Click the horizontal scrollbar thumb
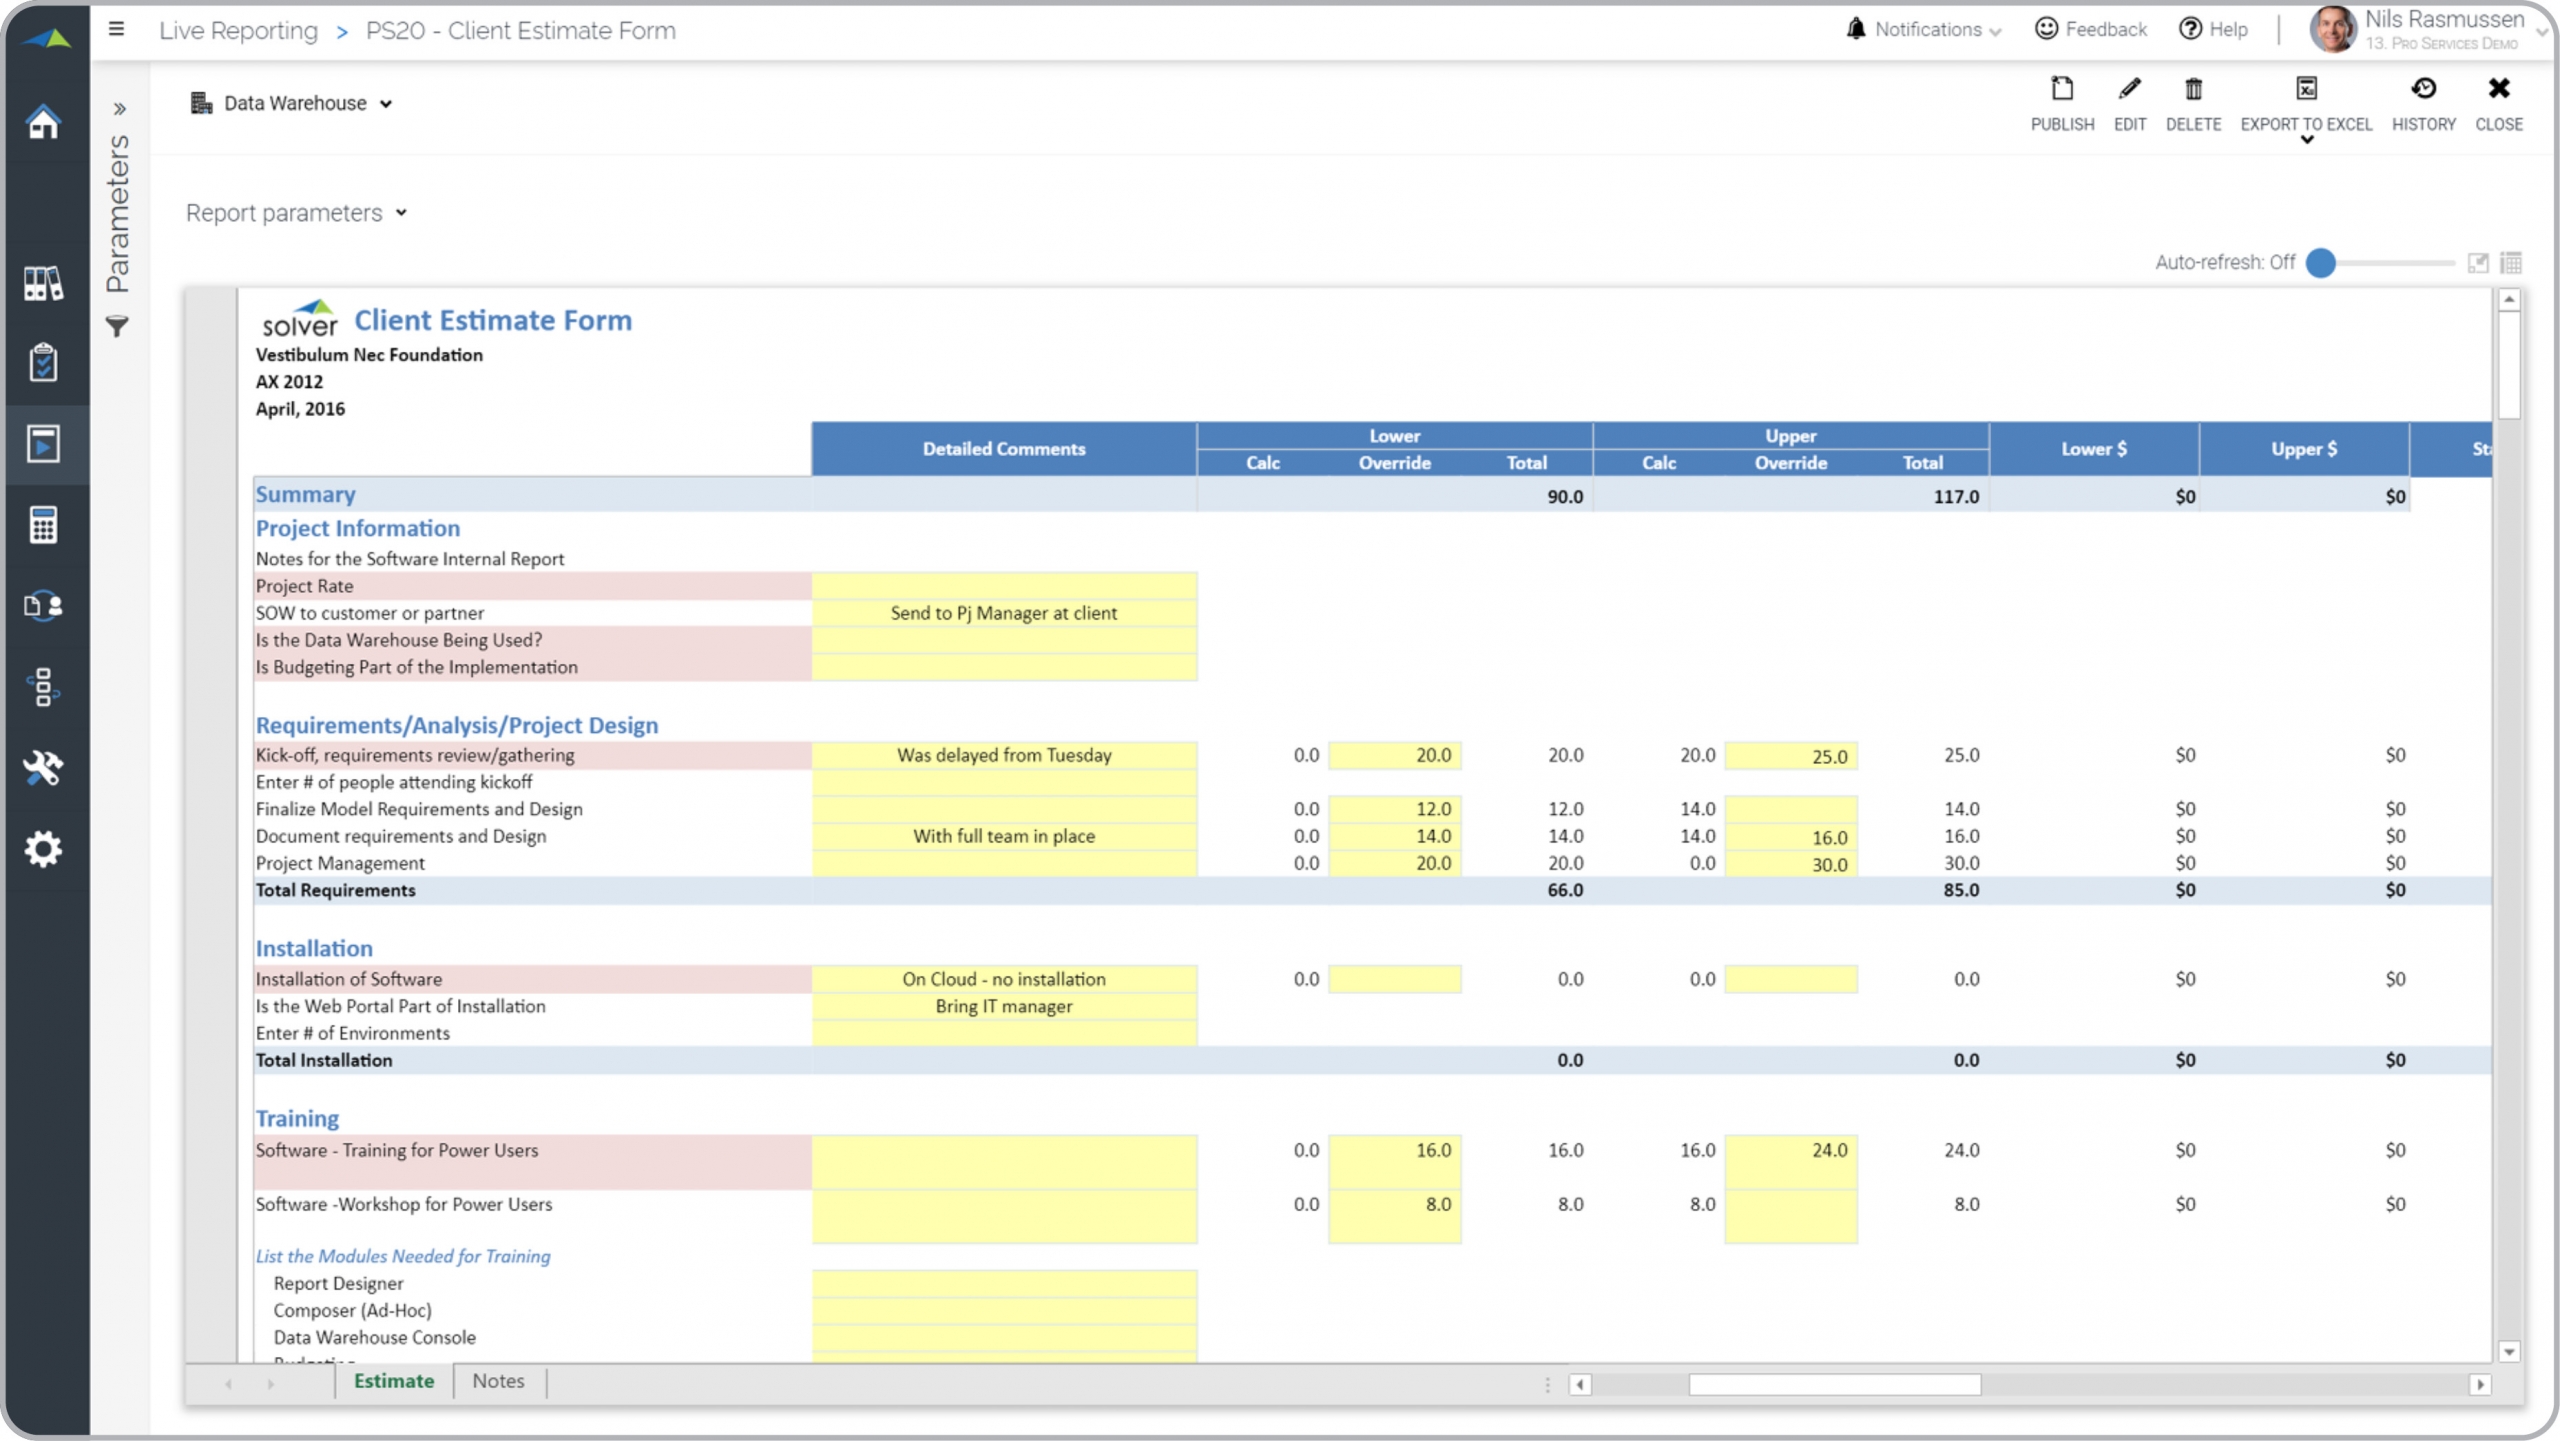 pyautogui.click(x=1834, y=1384)
